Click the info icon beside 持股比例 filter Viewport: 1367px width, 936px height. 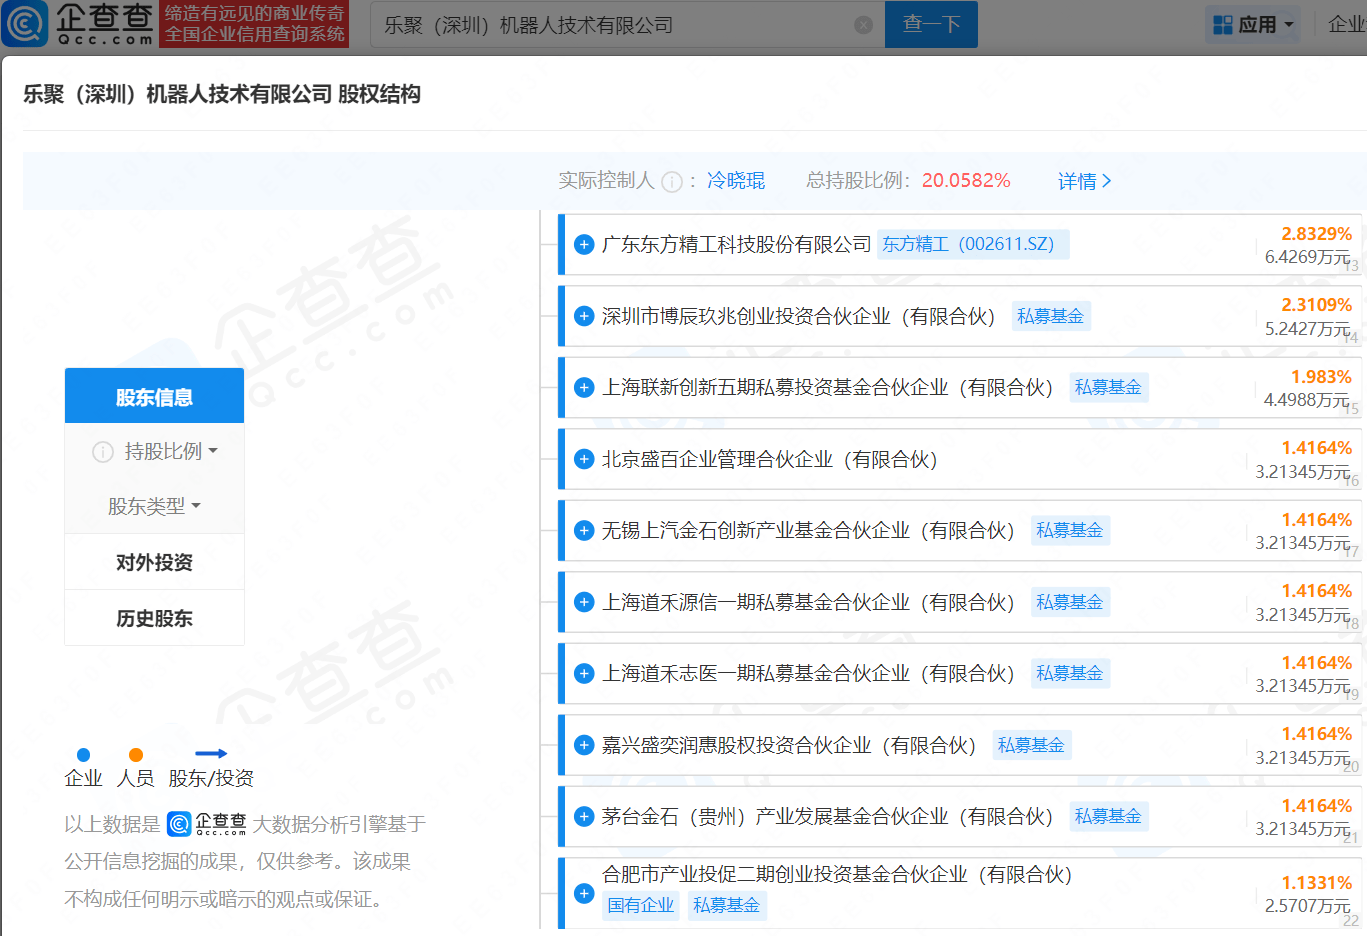pos(103,452)
